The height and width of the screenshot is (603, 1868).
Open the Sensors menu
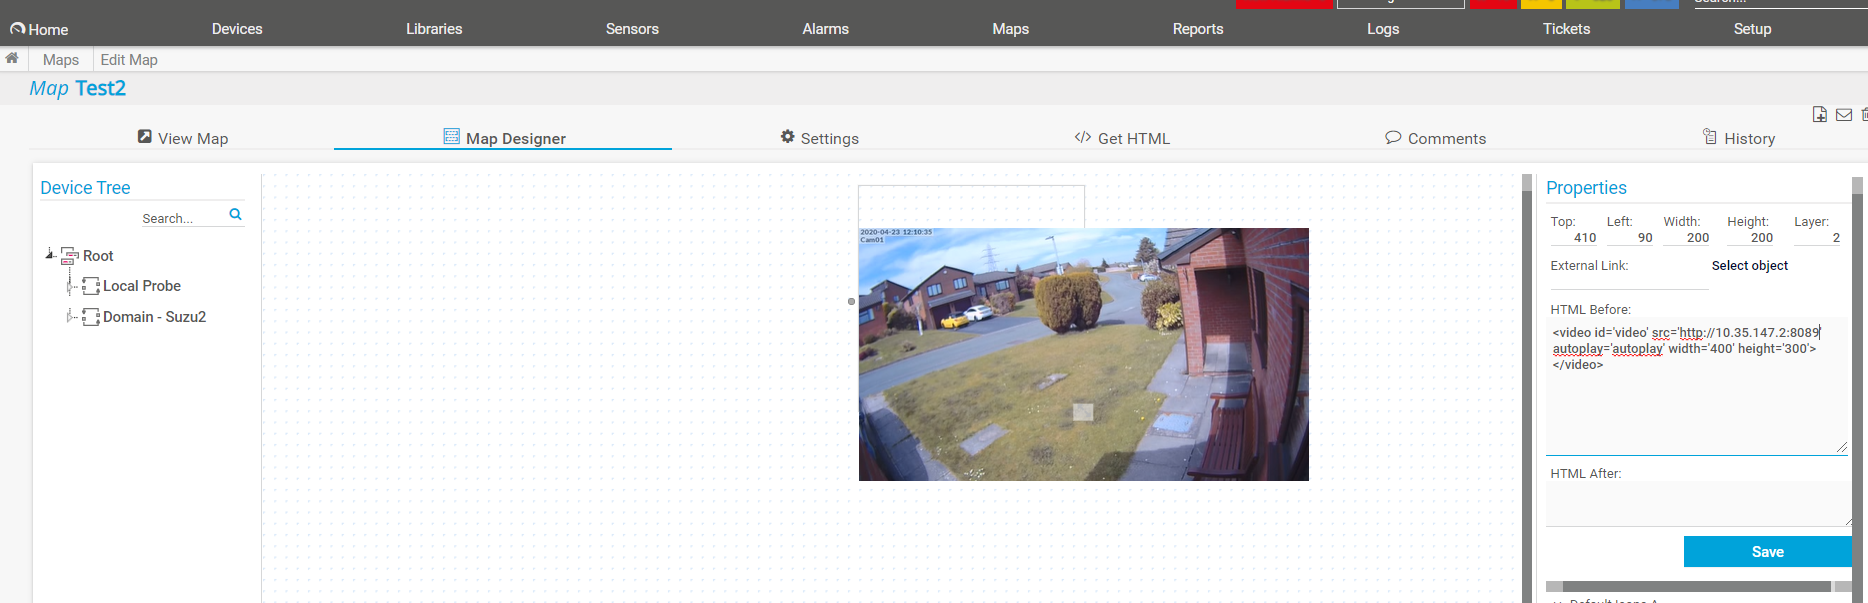pyautogui.click(x=632, y=29)
